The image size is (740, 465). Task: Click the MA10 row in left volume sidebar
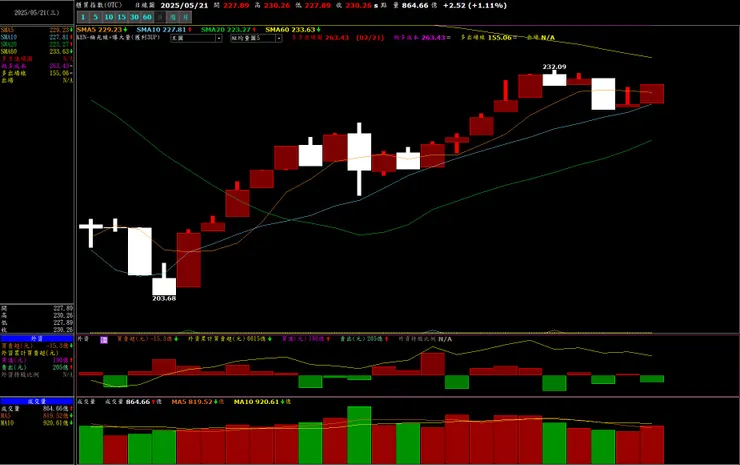(37, 423)
